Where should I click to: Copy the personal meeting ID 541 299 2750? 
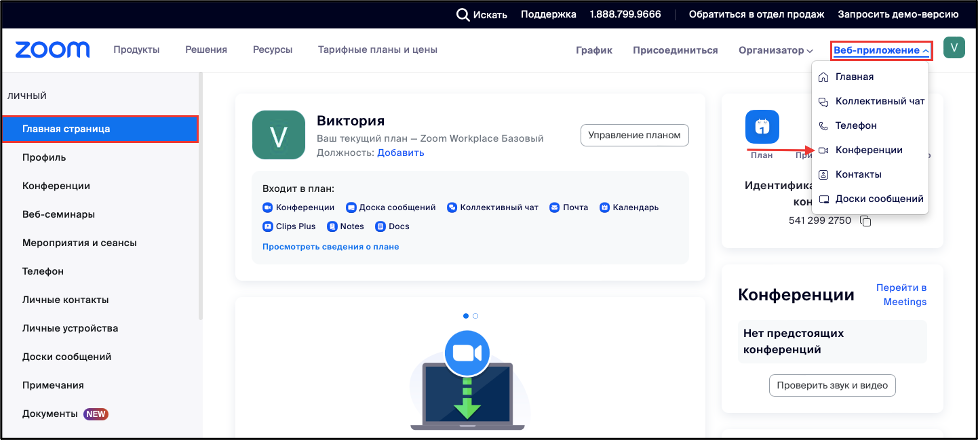(865, 221)
